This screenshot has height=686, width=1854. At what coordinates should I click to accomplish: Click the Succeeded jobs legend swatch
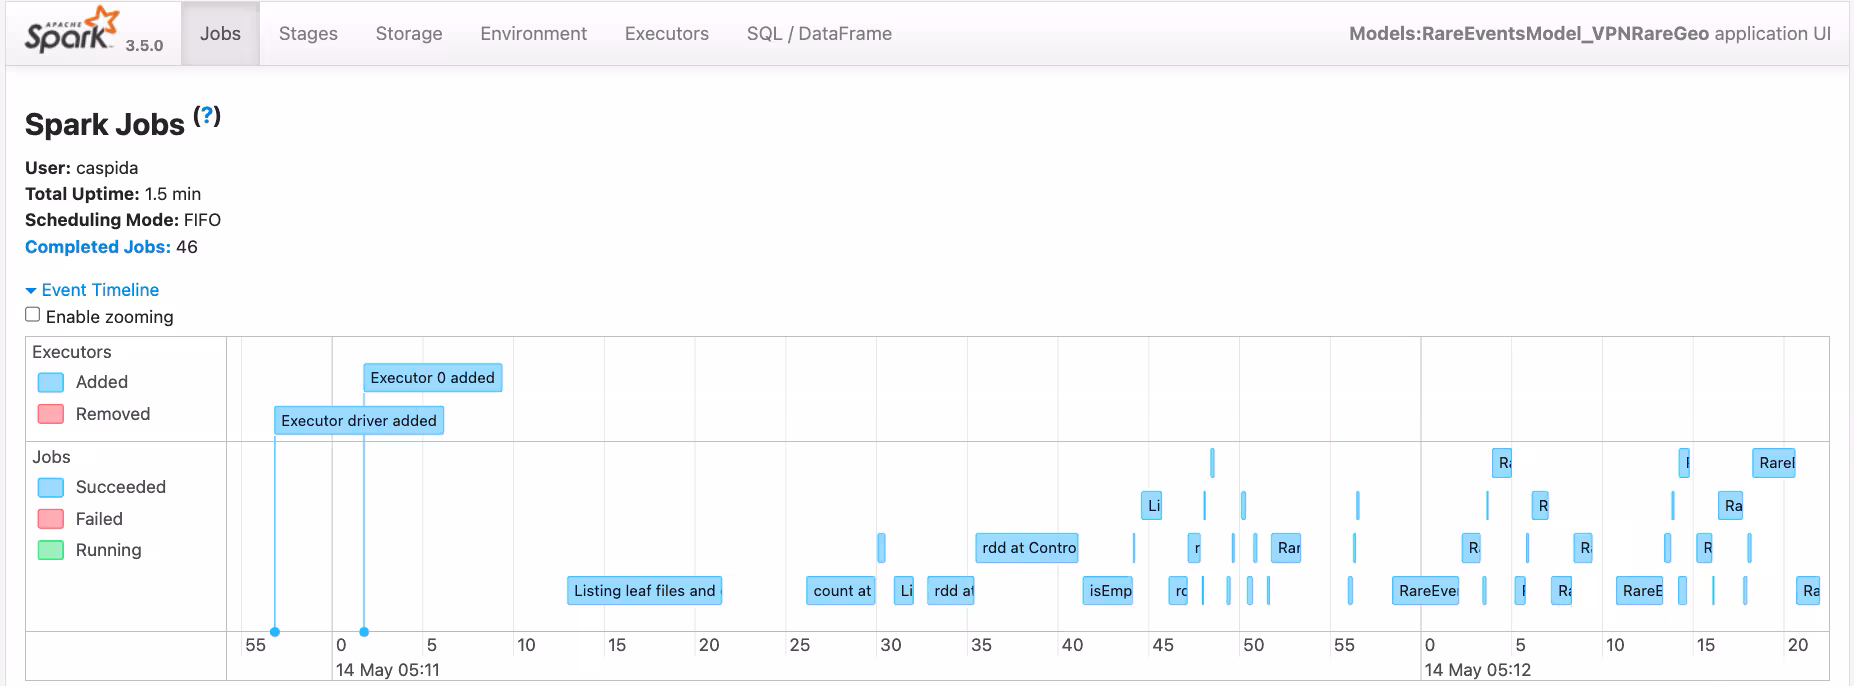pyautogui.click(x=50, y=487)
